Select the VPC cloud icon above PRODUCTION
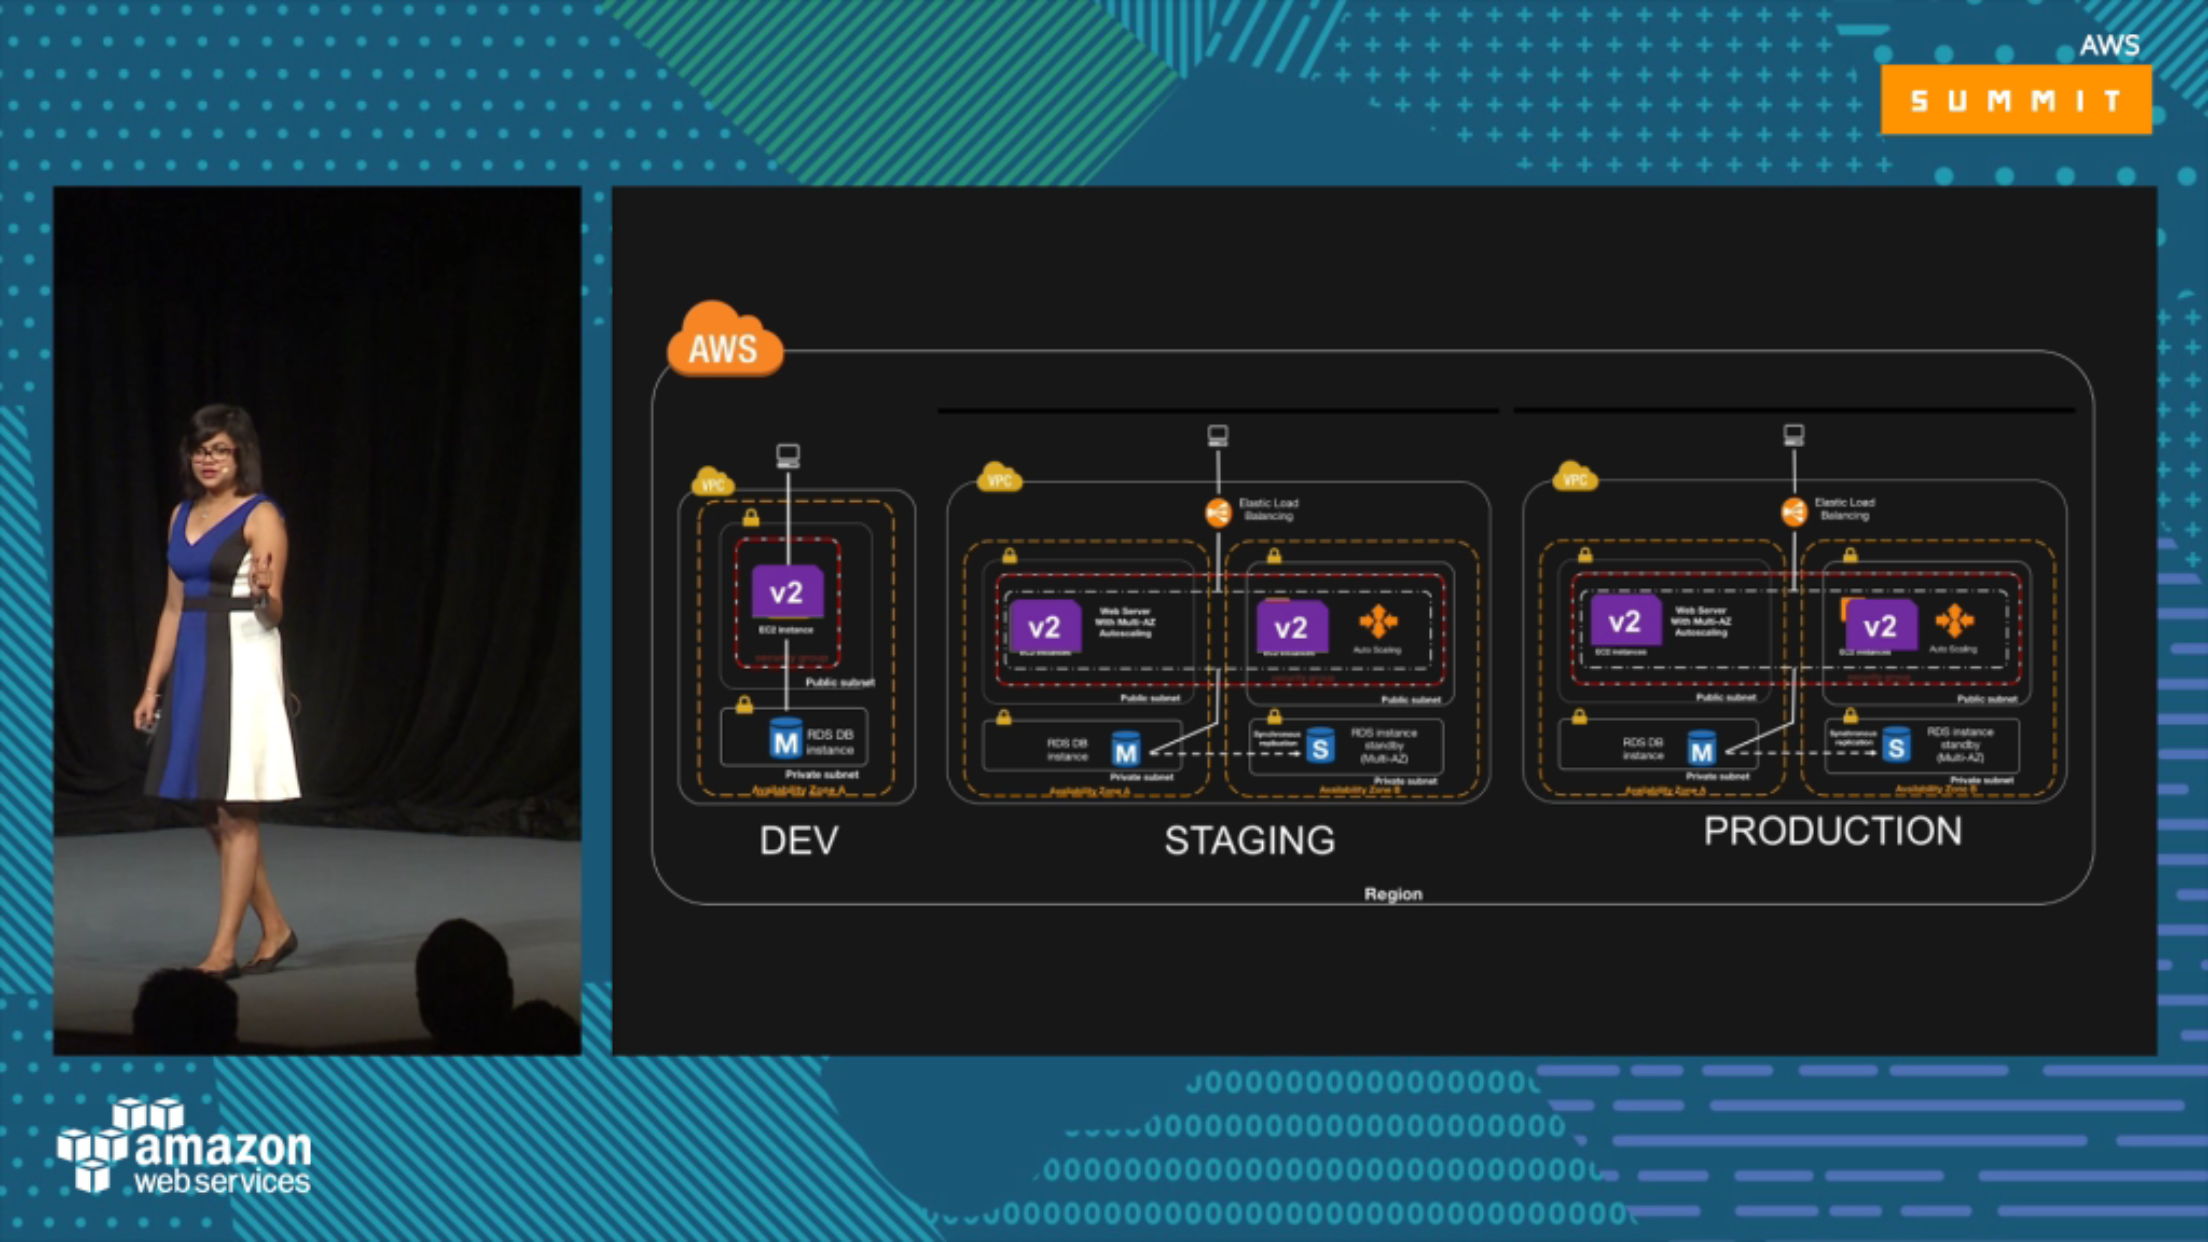This screenshot has width=2208, height=1242. tap(1575, 477)
